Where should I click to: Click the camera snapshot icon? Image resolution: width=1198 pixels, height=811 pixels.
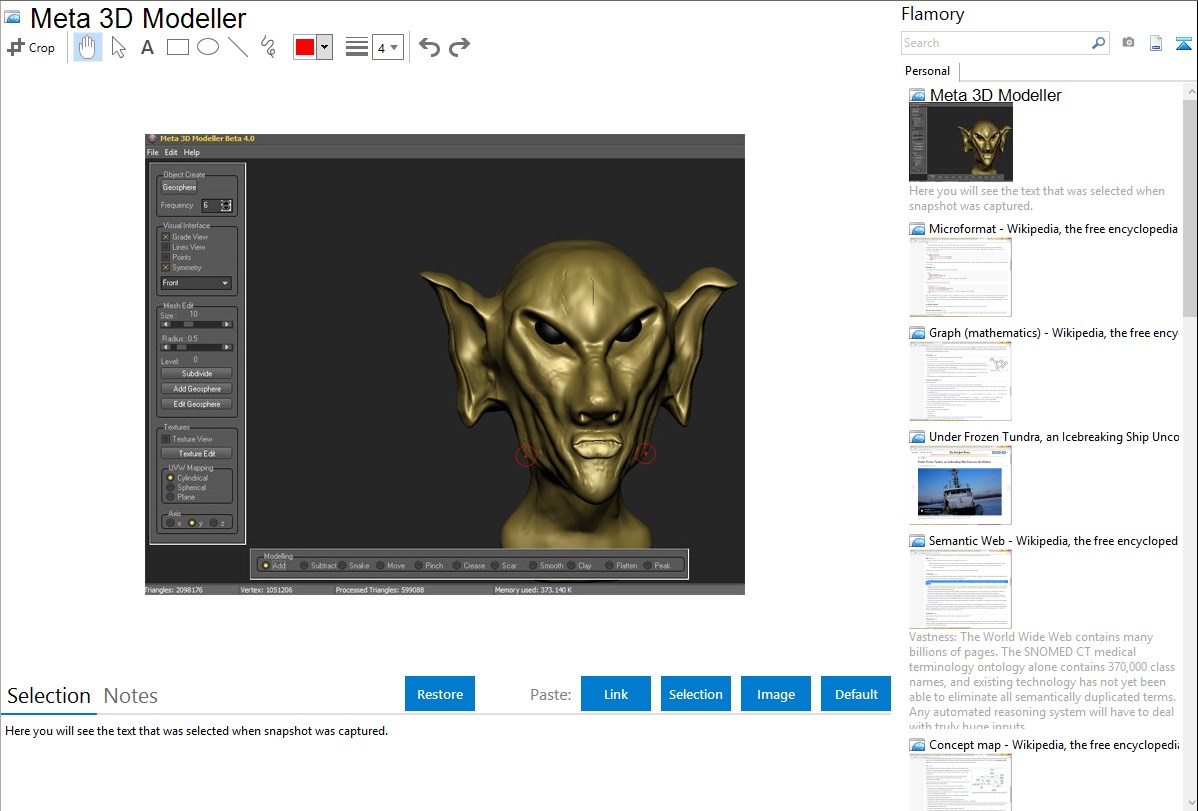(x=1128, y=43)
